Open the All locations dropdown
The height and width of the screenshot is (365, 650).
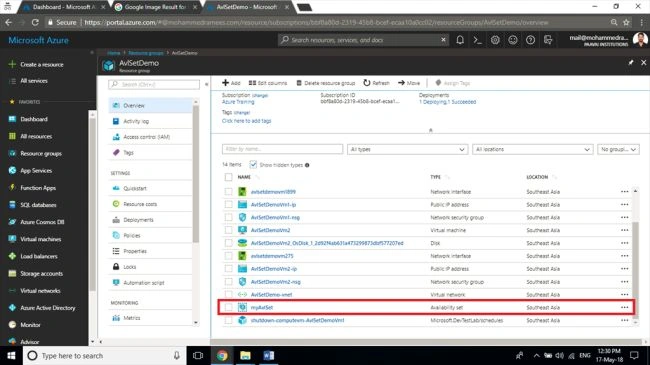click(533, 149)
